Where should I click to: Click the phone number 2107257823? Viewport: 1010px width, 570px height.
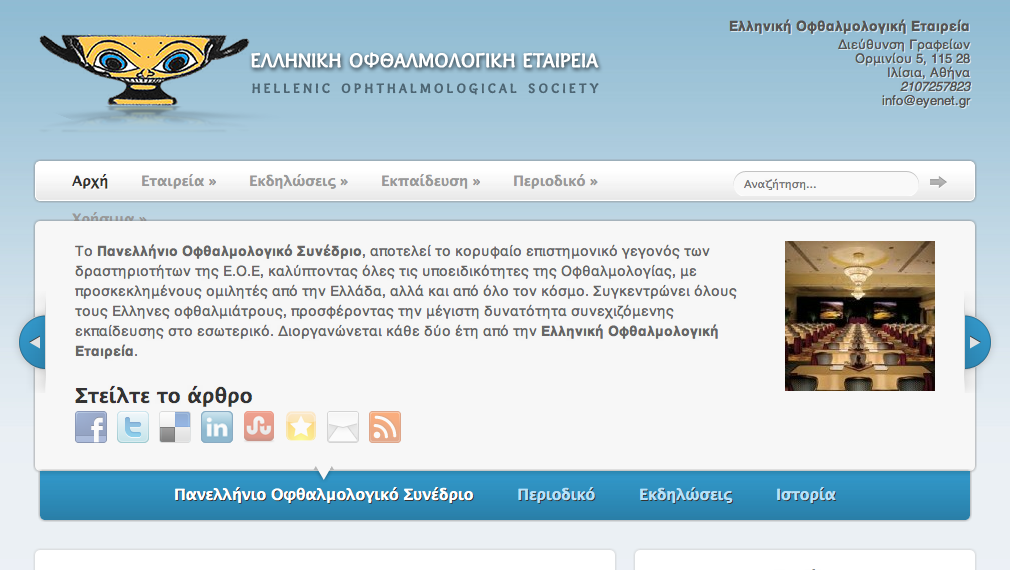(x=935, y=86)
